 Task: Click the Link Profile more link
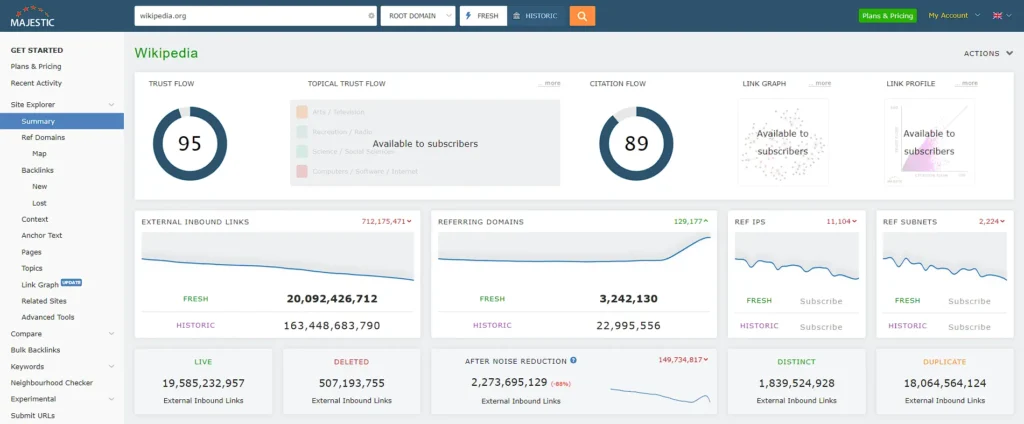[967, 84]
